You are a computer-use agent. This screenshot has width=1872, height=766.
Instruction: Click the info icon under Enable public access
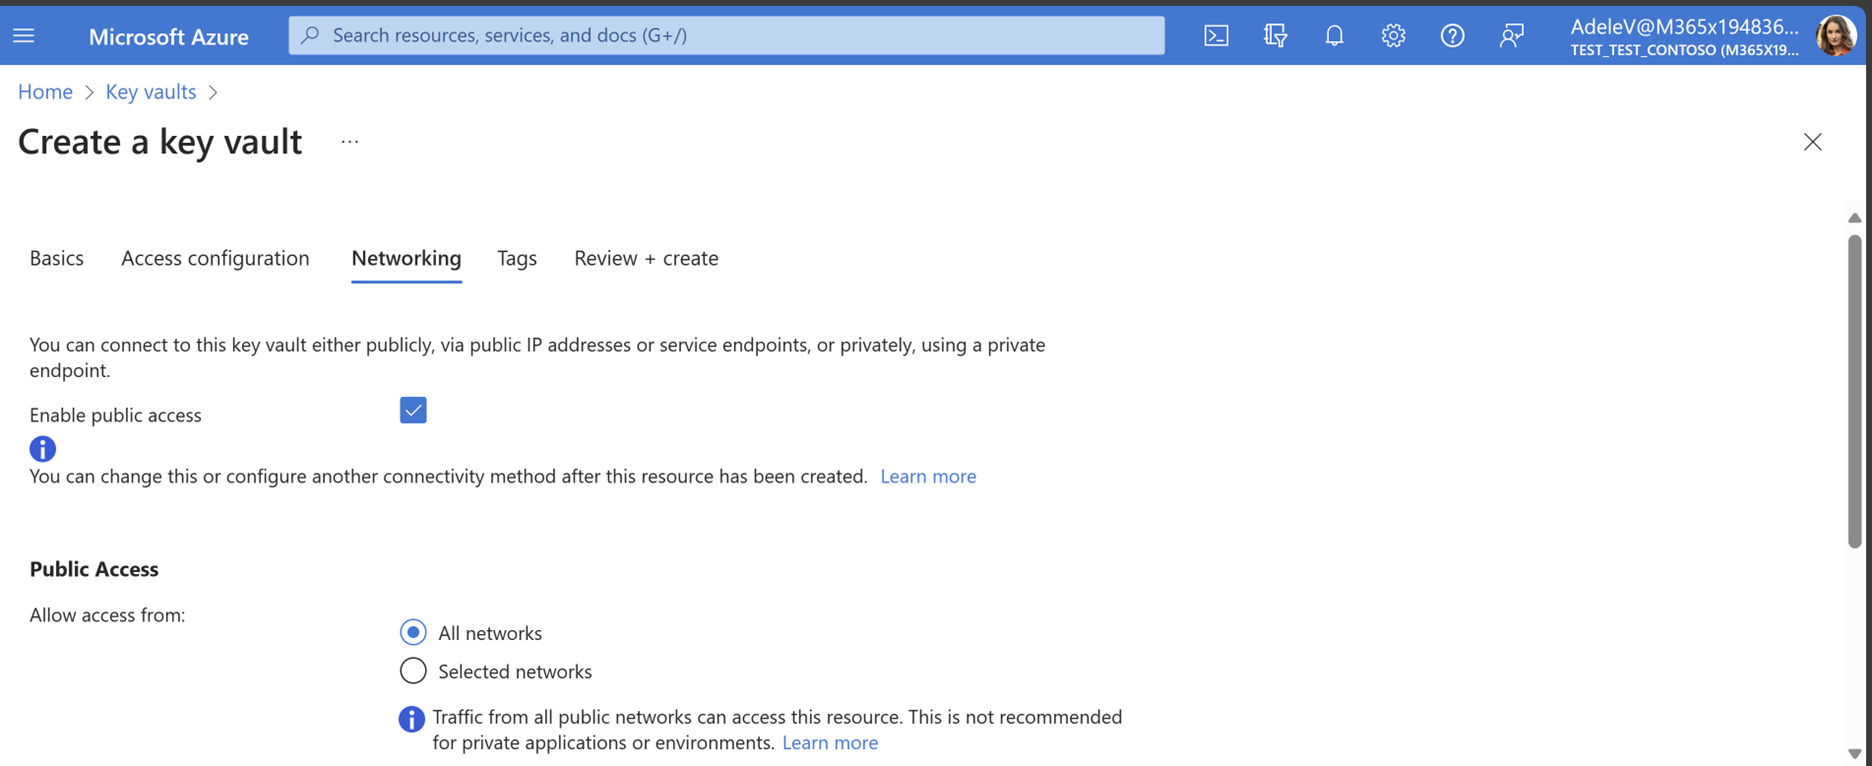(43, 449)
